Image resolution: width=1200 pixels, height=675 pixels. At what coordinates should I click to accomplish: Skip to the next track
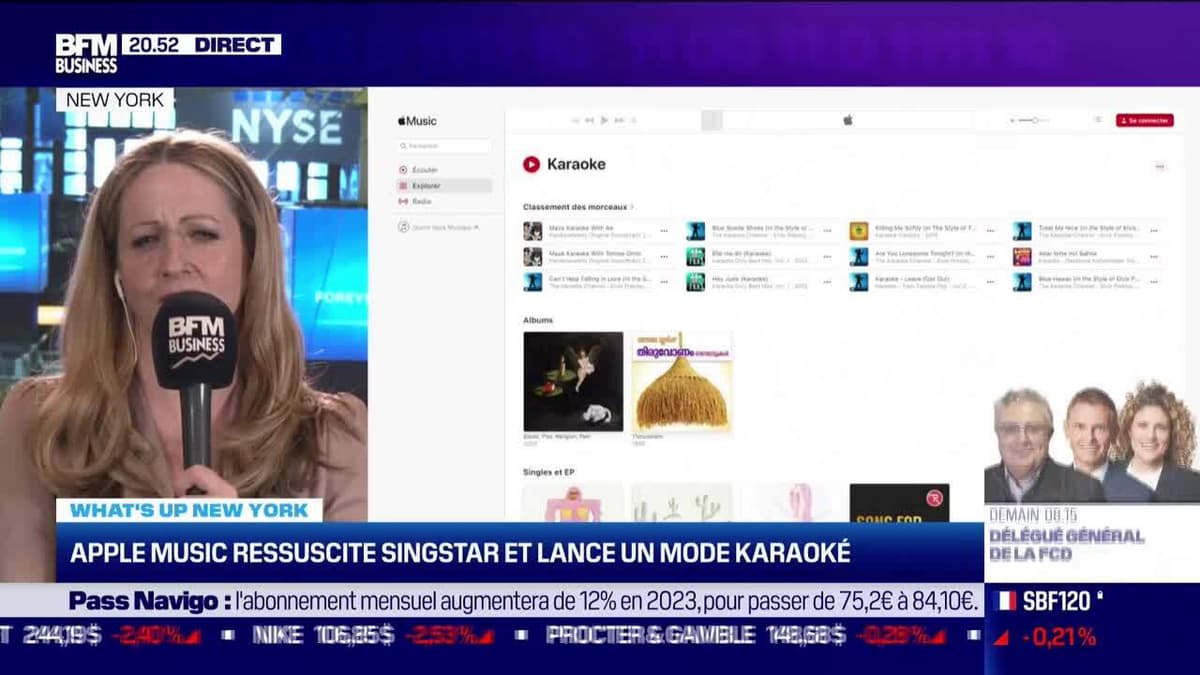tap(619, 120)
